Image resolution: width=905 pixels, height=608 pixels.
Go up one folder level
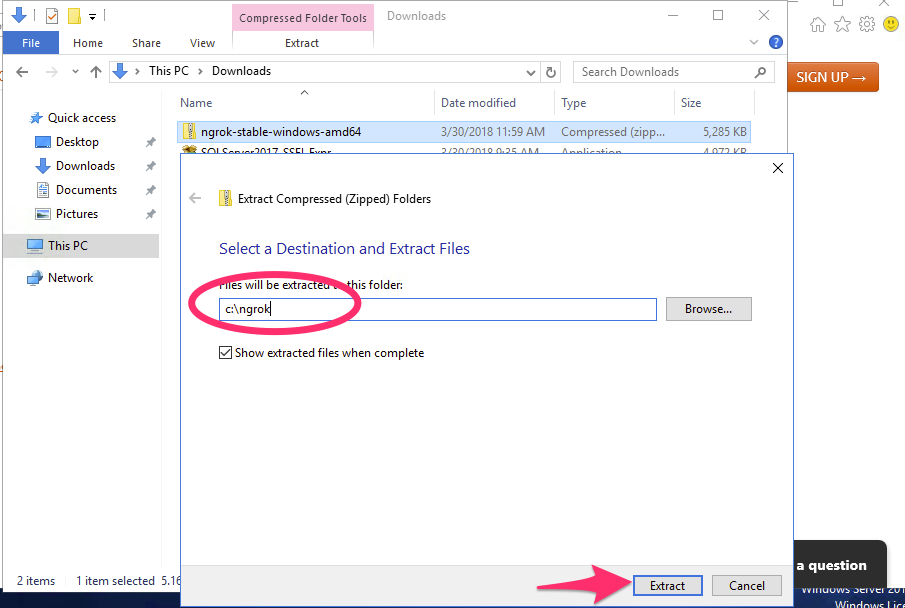96,72
